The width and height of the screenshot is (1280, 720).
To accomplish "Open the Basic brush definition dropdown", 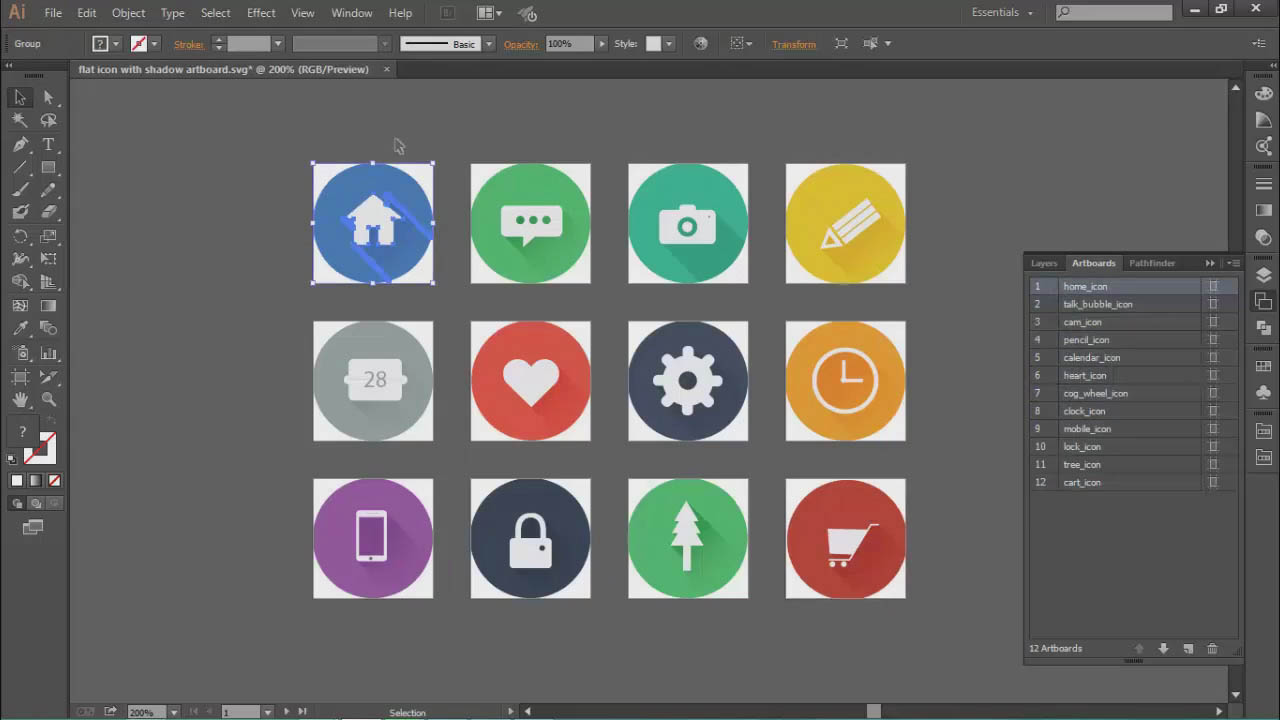I will (489, 44).
